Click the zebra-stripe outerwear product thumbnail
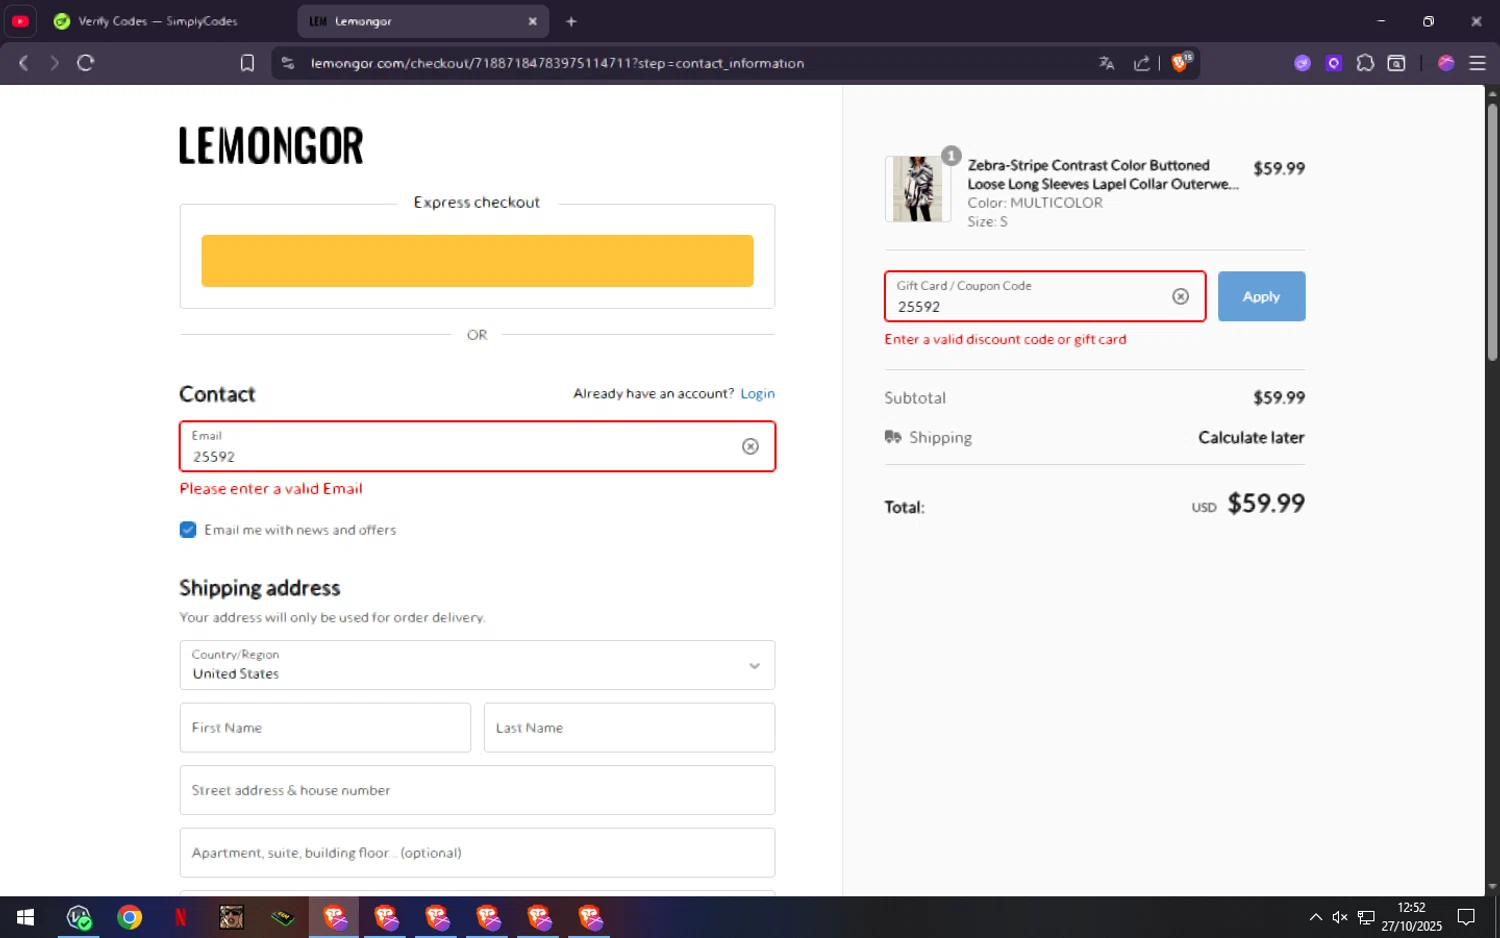Image resolution: width=1500 pixels, height=938 pixels. [x=918, y=189]
